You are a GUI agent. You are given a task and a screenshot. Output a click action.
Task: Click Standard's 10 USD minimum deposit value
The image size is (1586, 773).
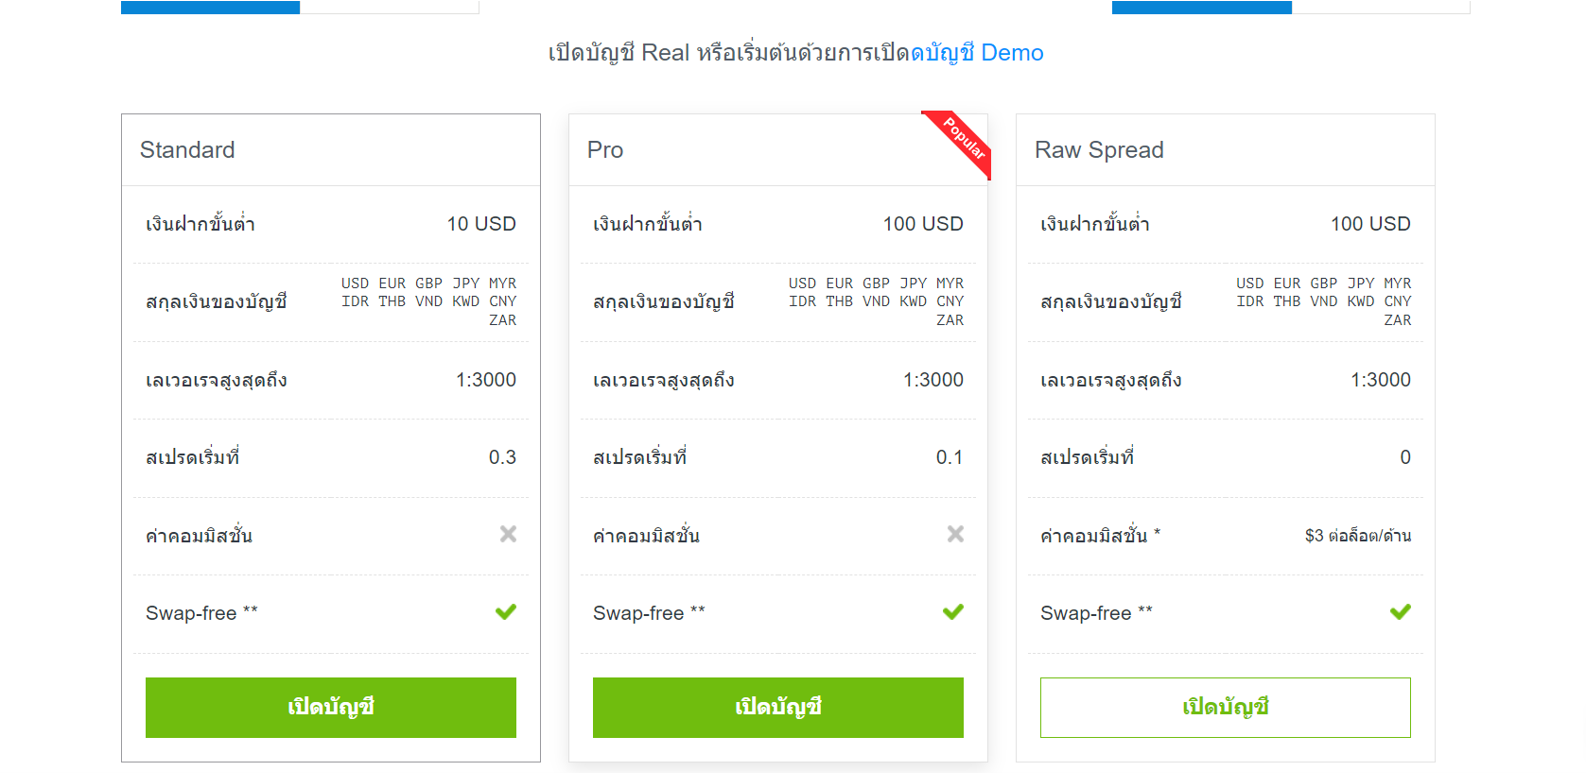pos(481,224)
